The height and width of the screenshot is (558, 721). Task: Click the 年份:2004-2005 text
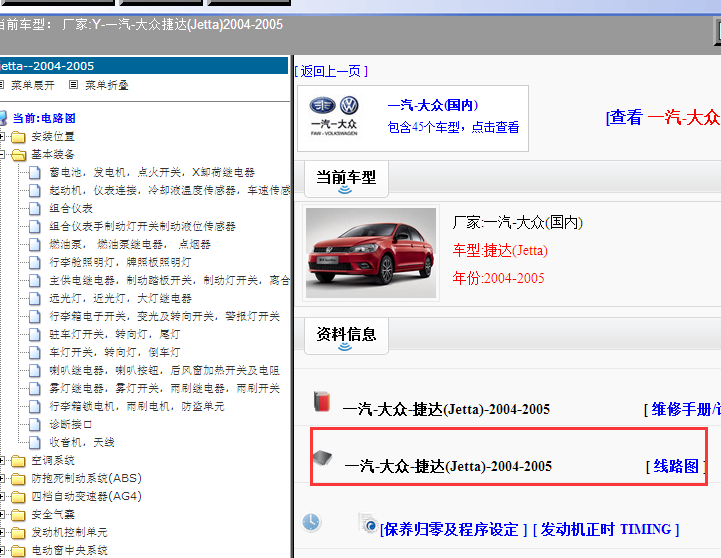pos(498,278)
